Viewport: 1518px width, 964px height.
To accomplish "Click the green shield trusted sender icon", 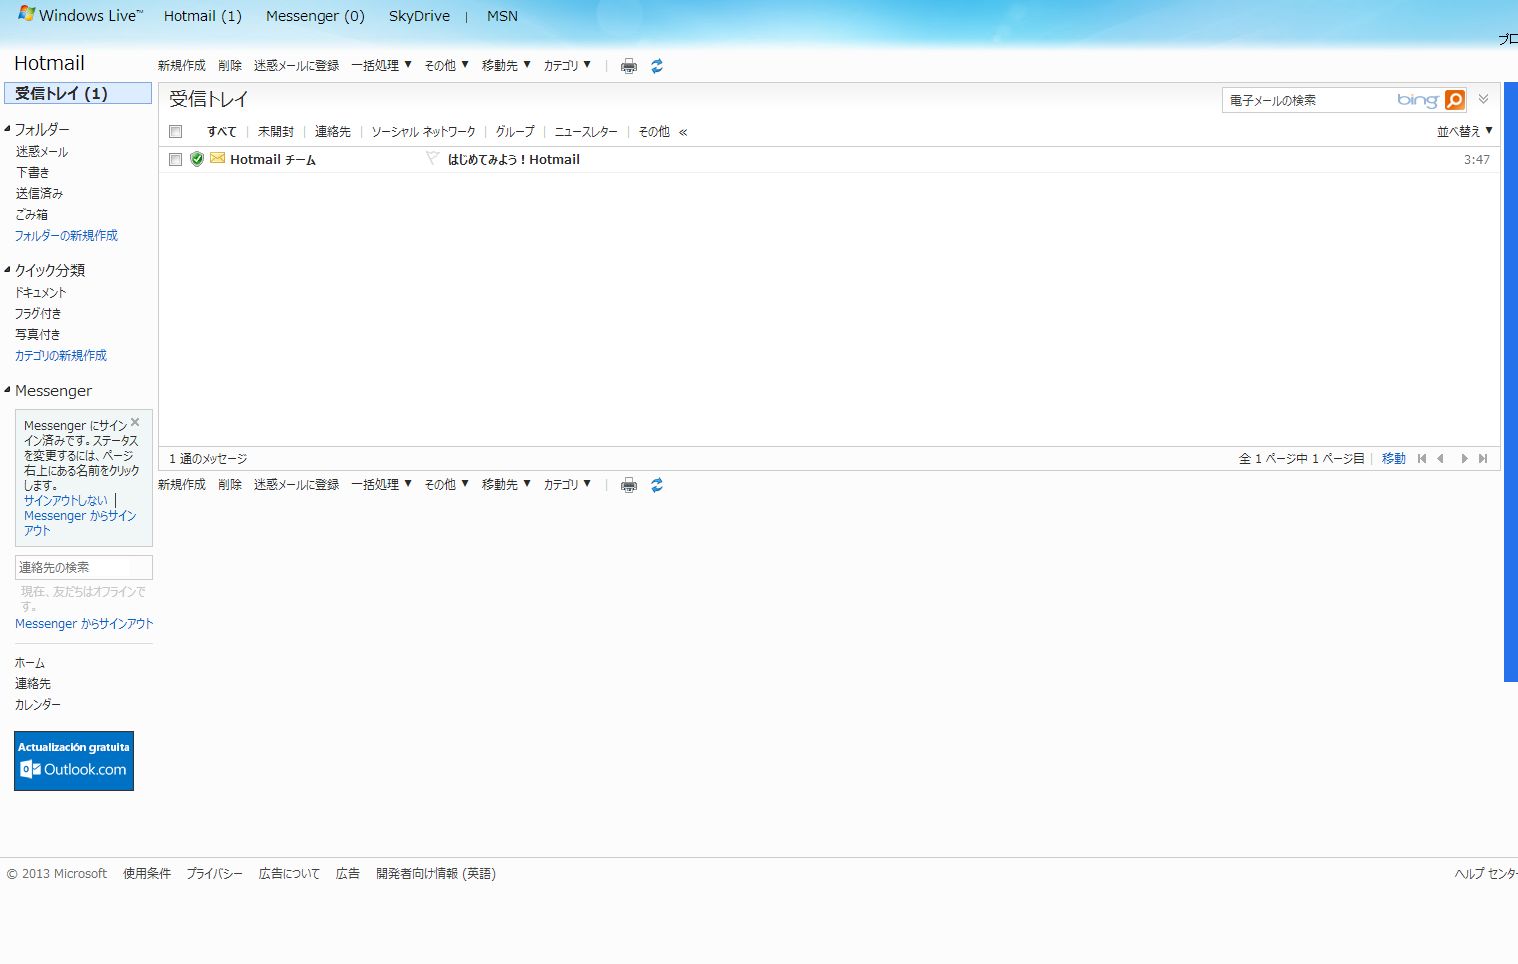I will (197, 159).
